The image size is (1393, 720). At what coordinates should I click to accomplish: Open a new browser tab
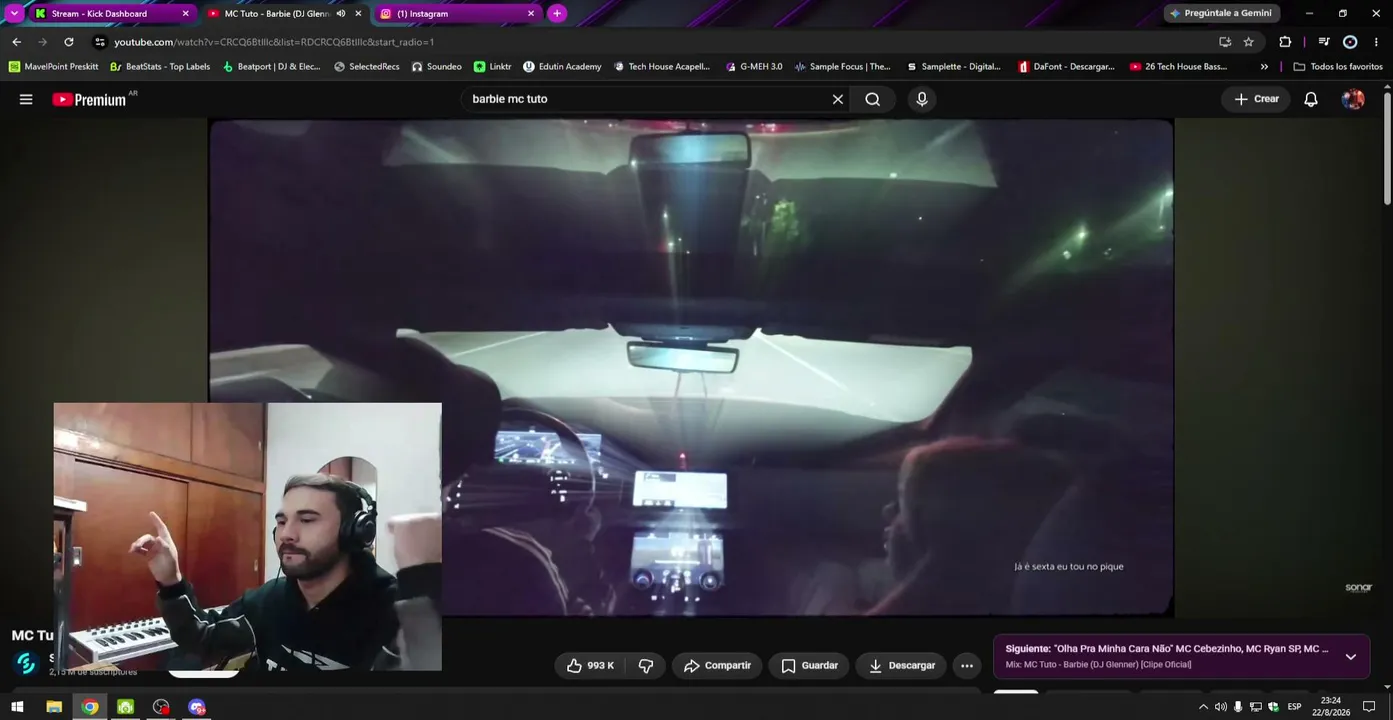(557, 14)
